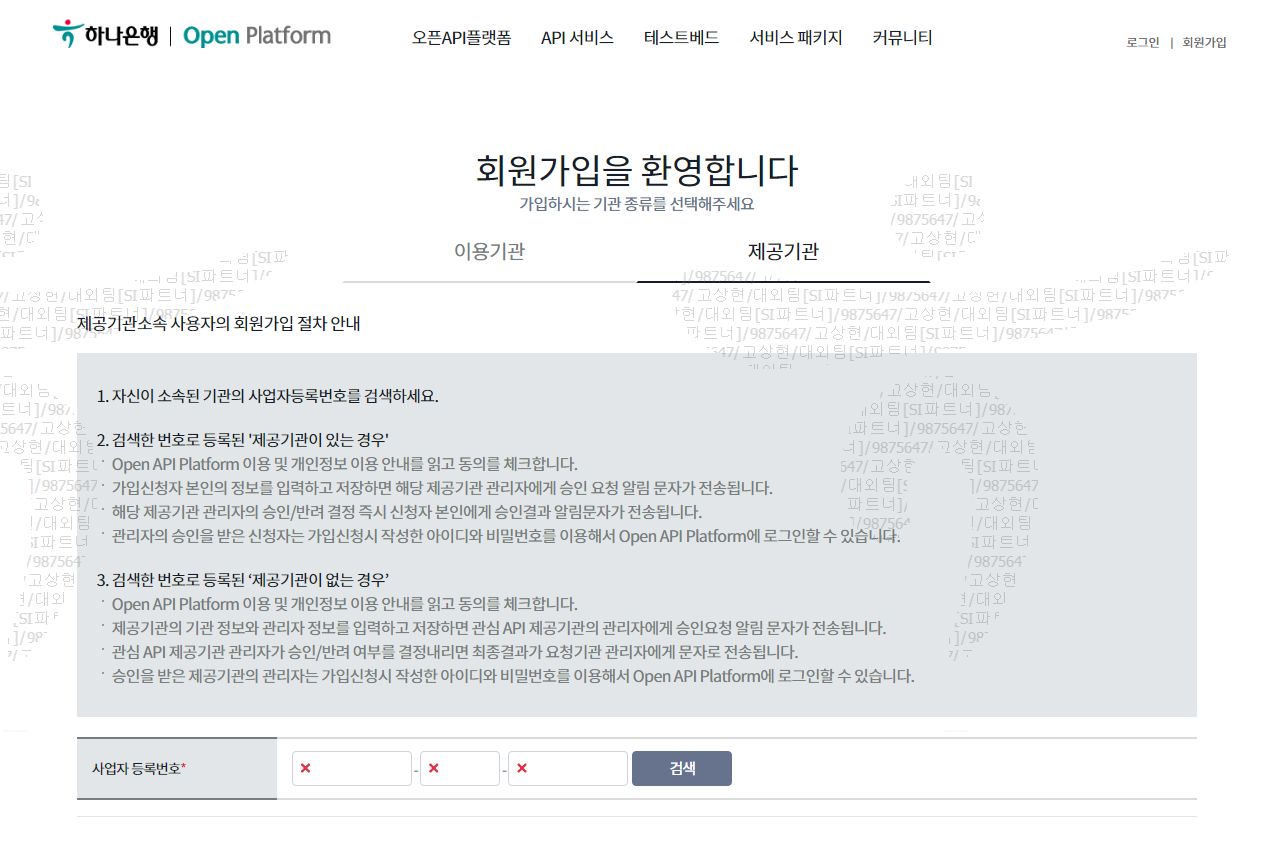The height and width of the screenshot is (856, 1287).
Task: Click the 회원가입 link
Action: coord(1205,43)
